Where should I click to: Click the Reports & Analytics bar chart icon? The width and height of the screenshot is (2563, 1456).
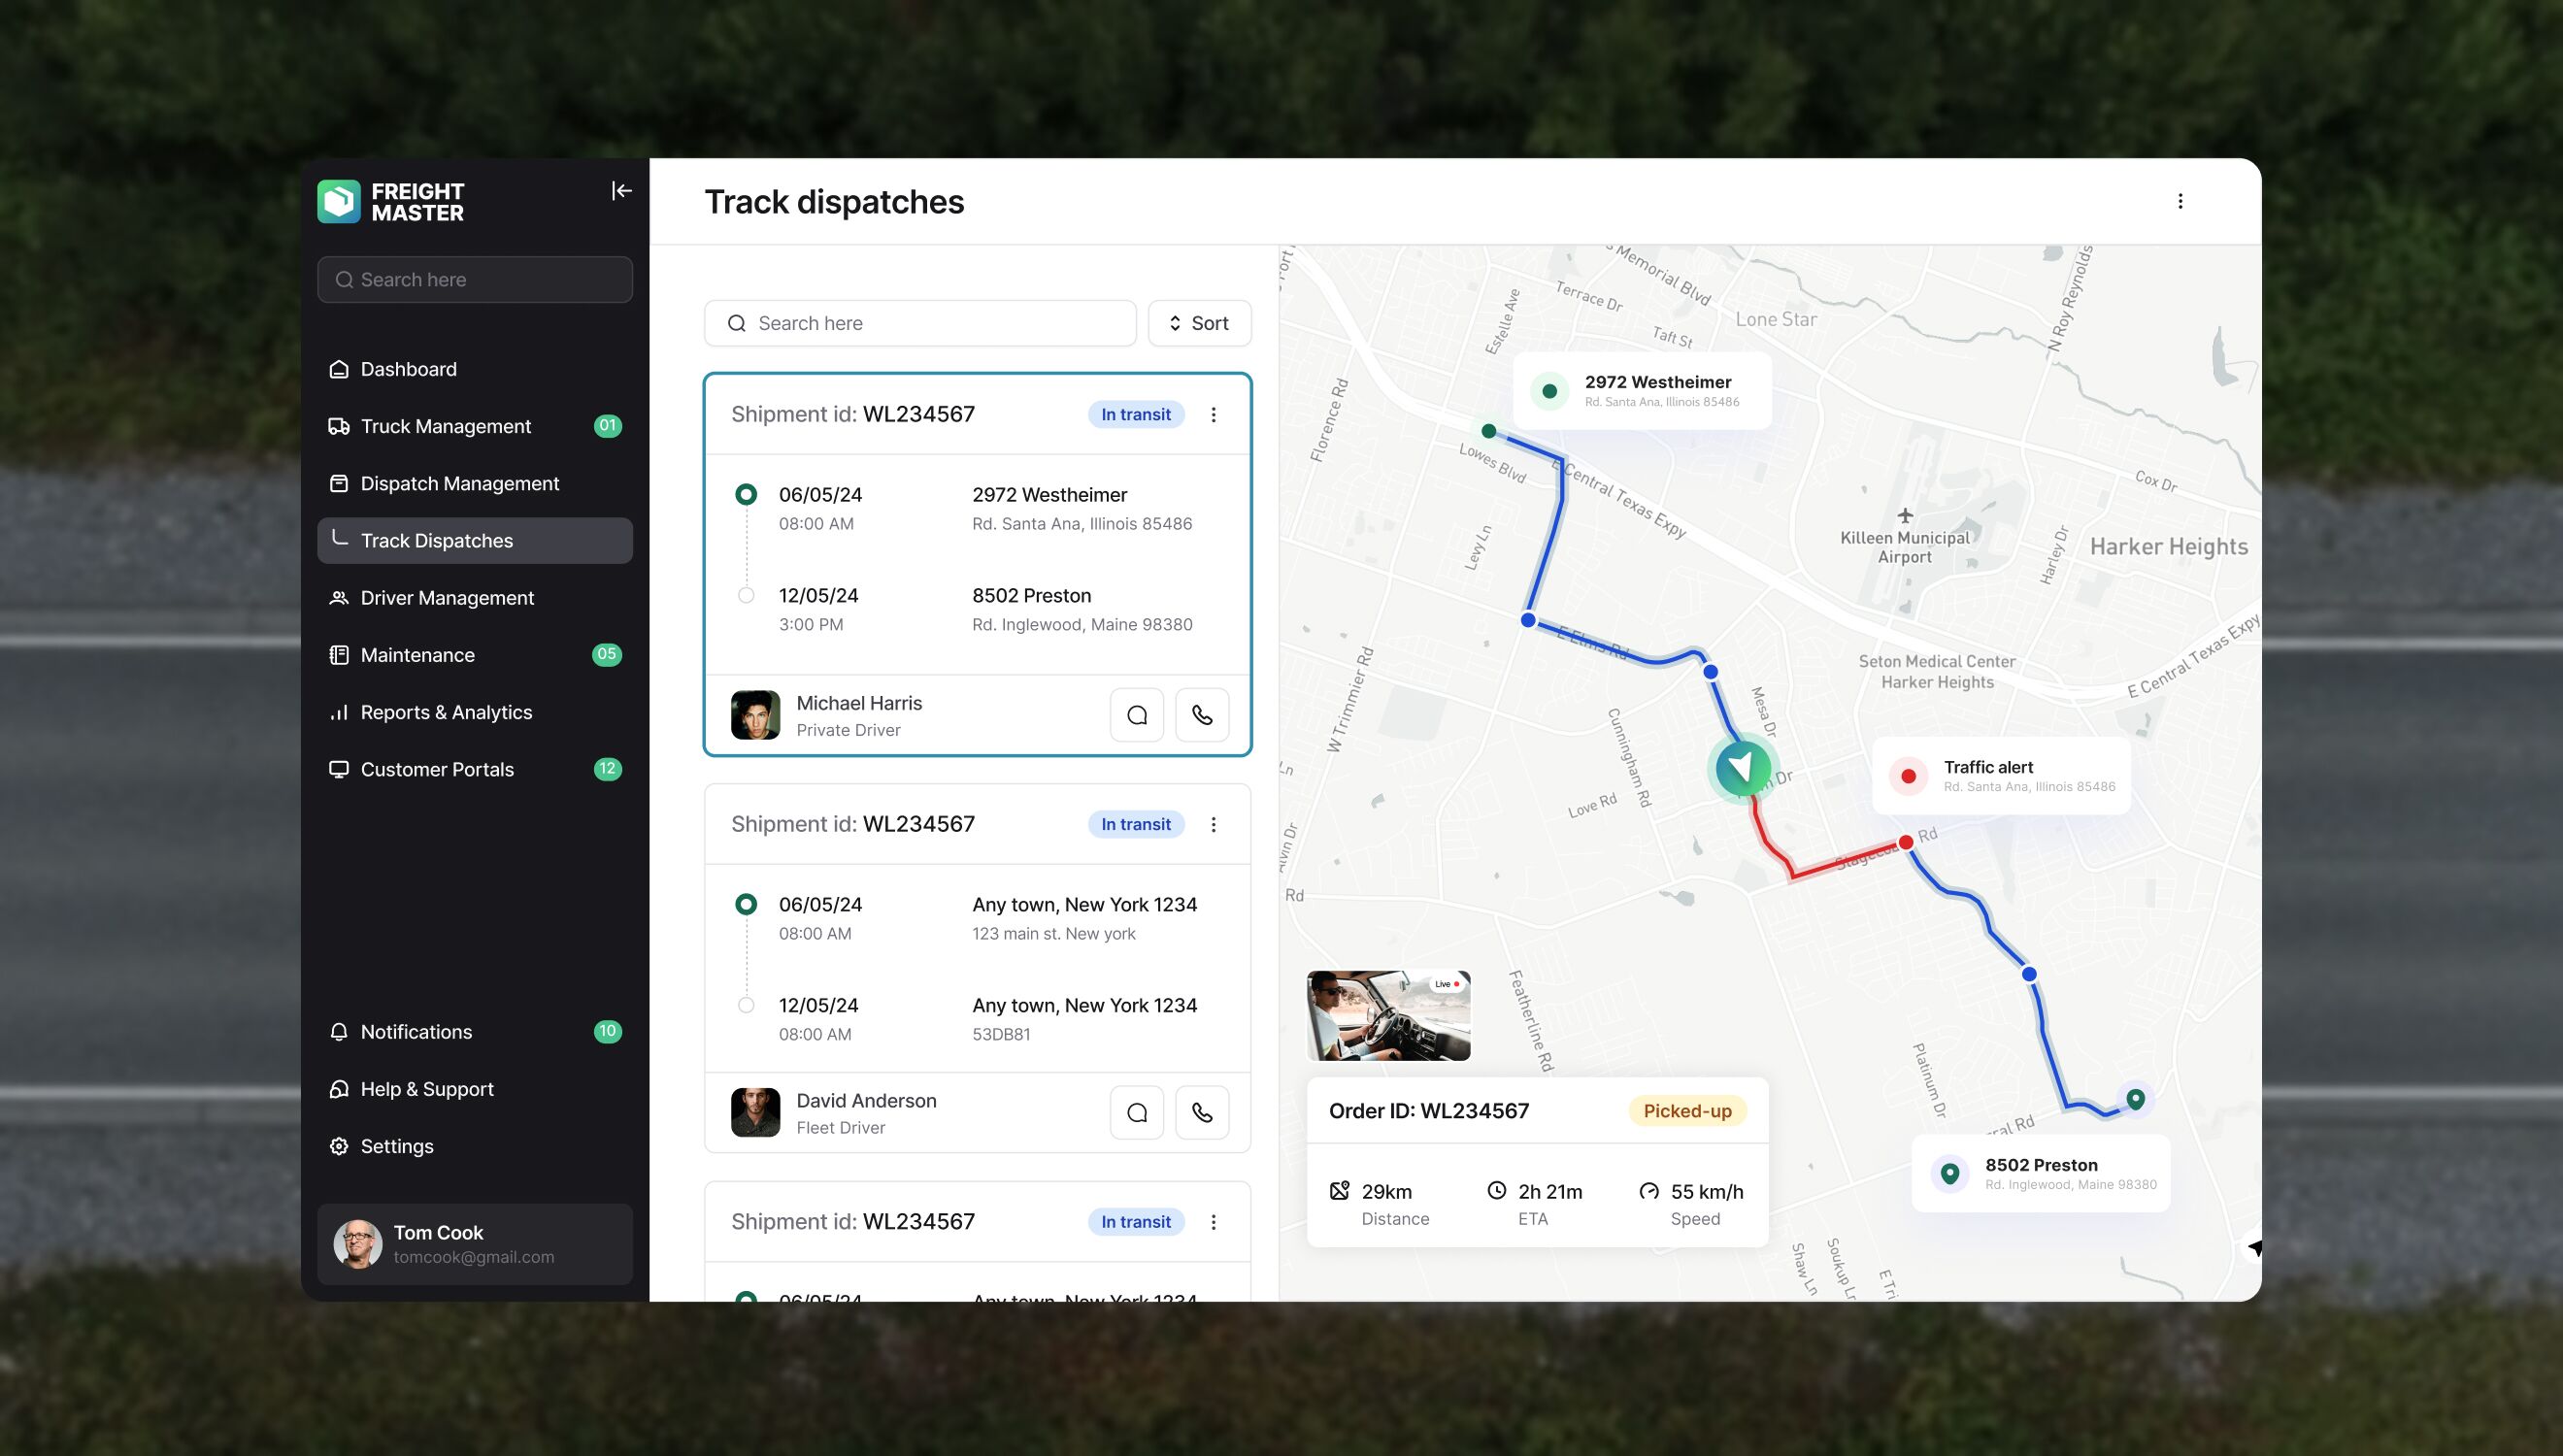click(339, 712)
